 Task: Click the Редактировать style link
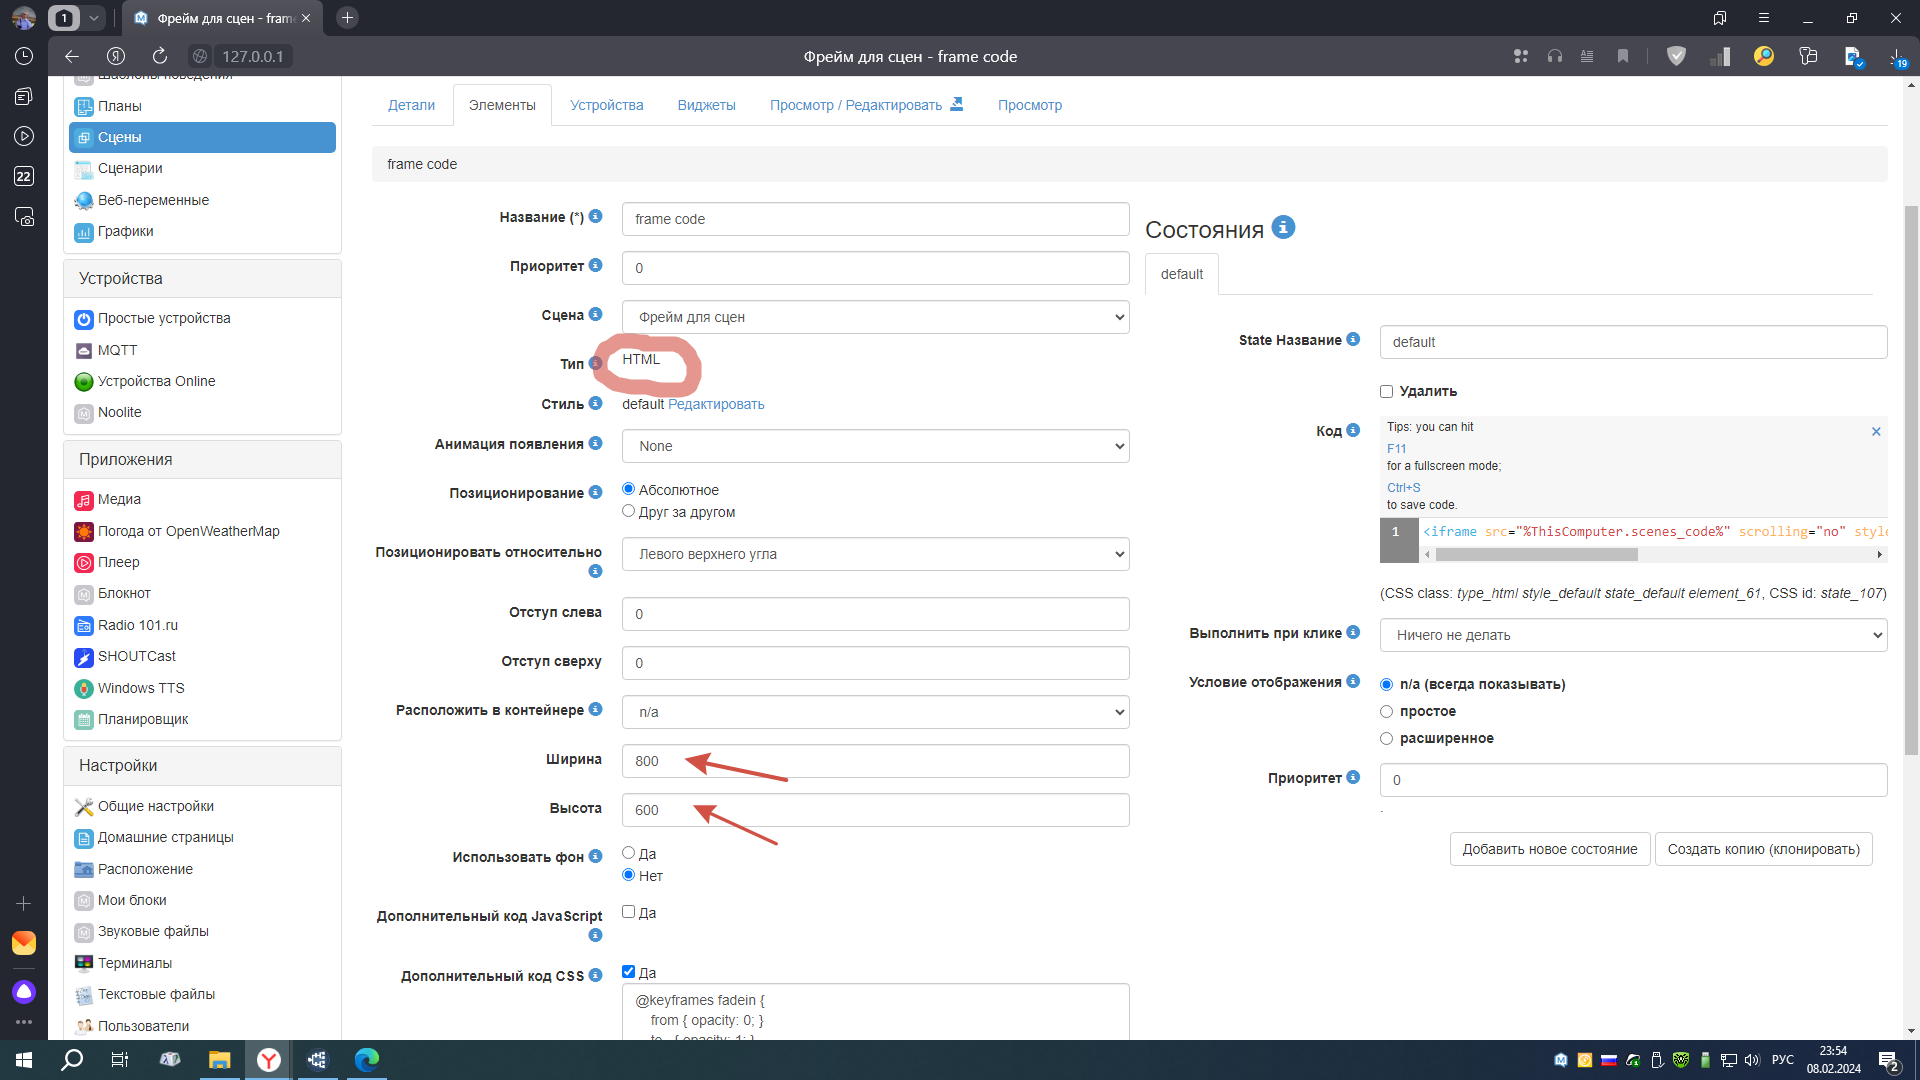tap(716, 404)
